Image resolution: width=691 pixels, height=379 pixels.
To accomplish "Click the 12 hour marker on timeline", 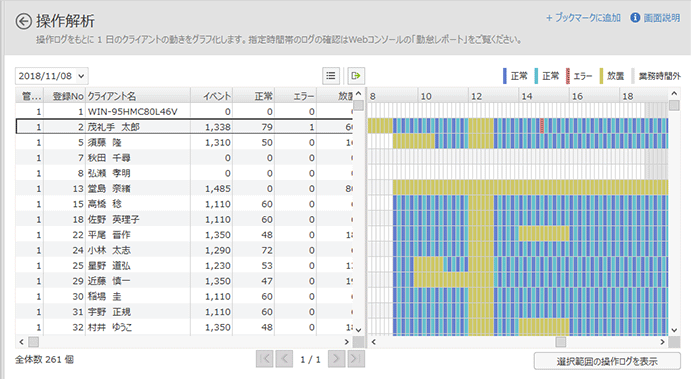I will pyautogui.click(x=476, y=96).
